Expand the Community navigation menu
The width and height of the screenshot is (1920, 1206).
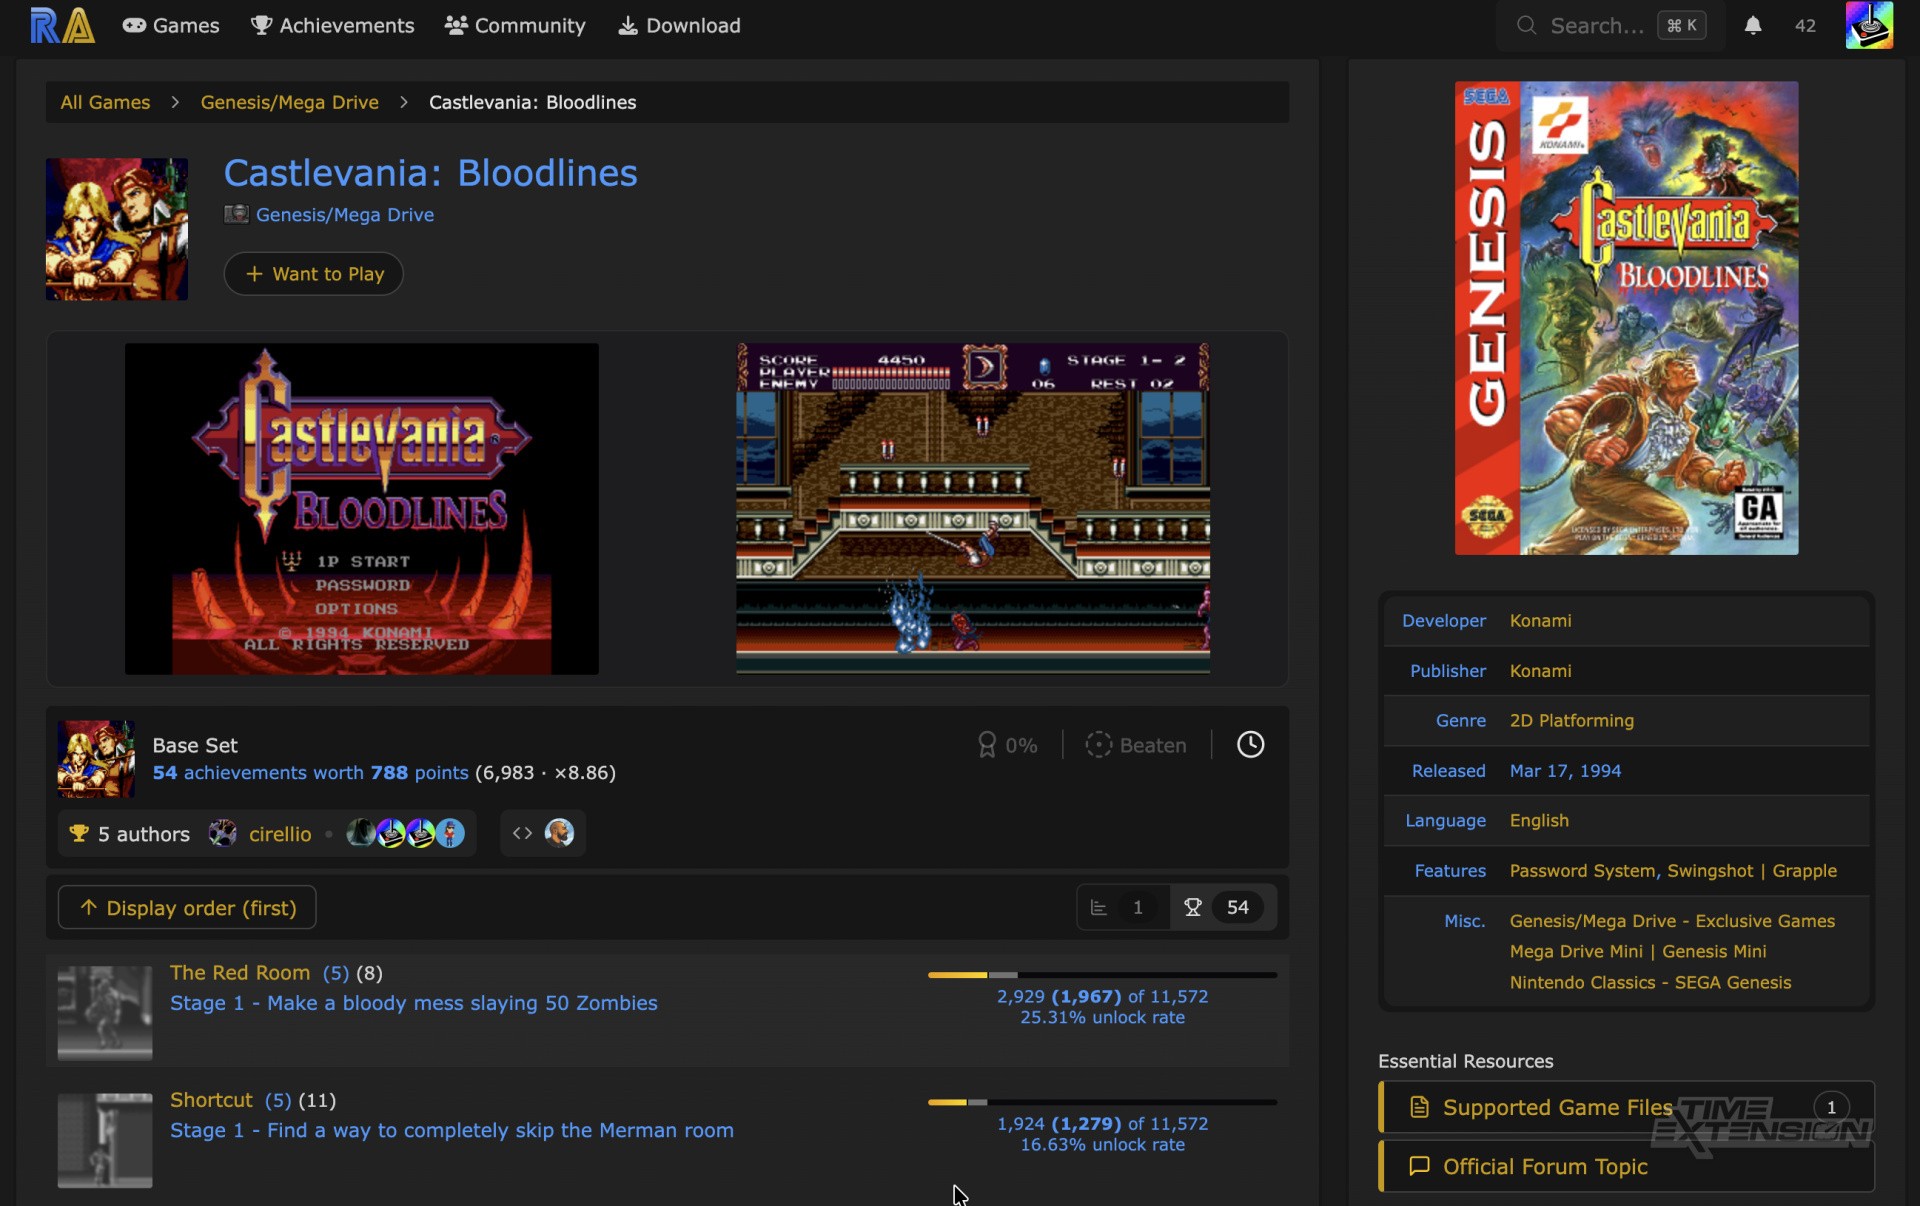(x=515, y=26)
